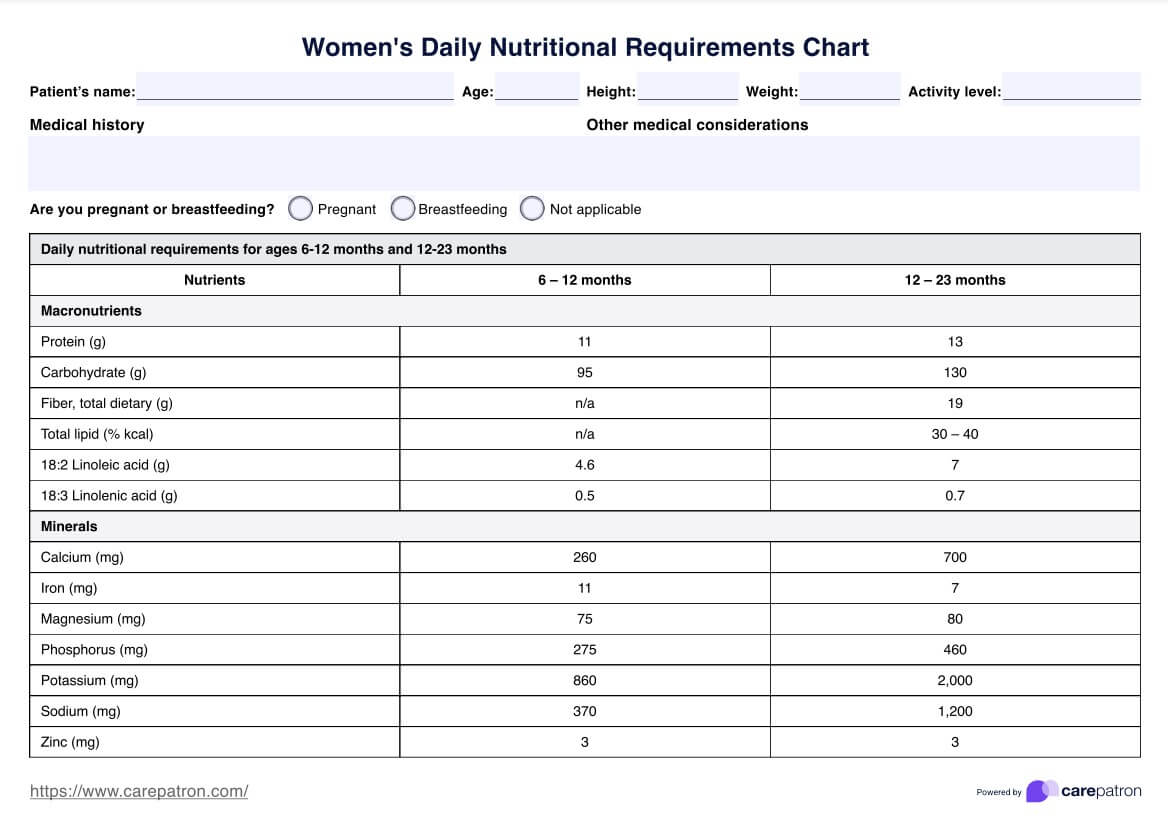This screenshot has height=825, width=1168.
Task: Choose the Not applicable option
Action: coord(533,209)
